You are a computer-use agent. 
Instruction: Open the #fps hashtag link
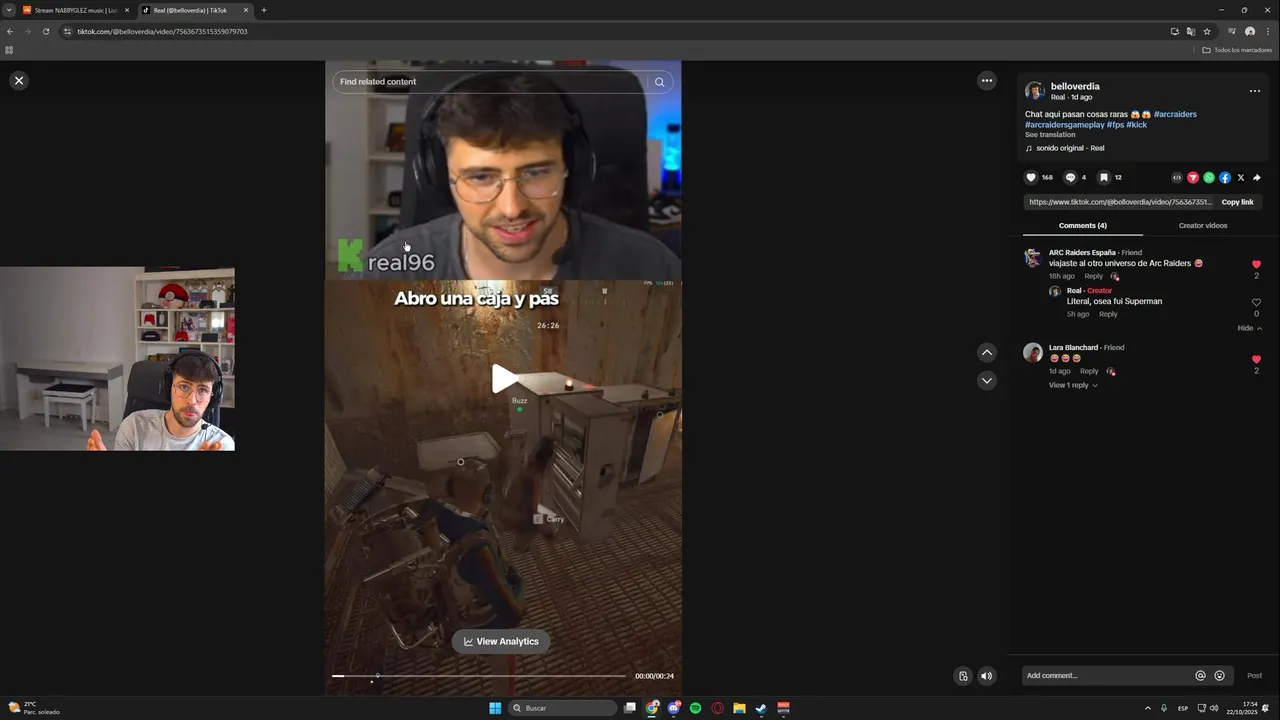tap(1115, 125)
